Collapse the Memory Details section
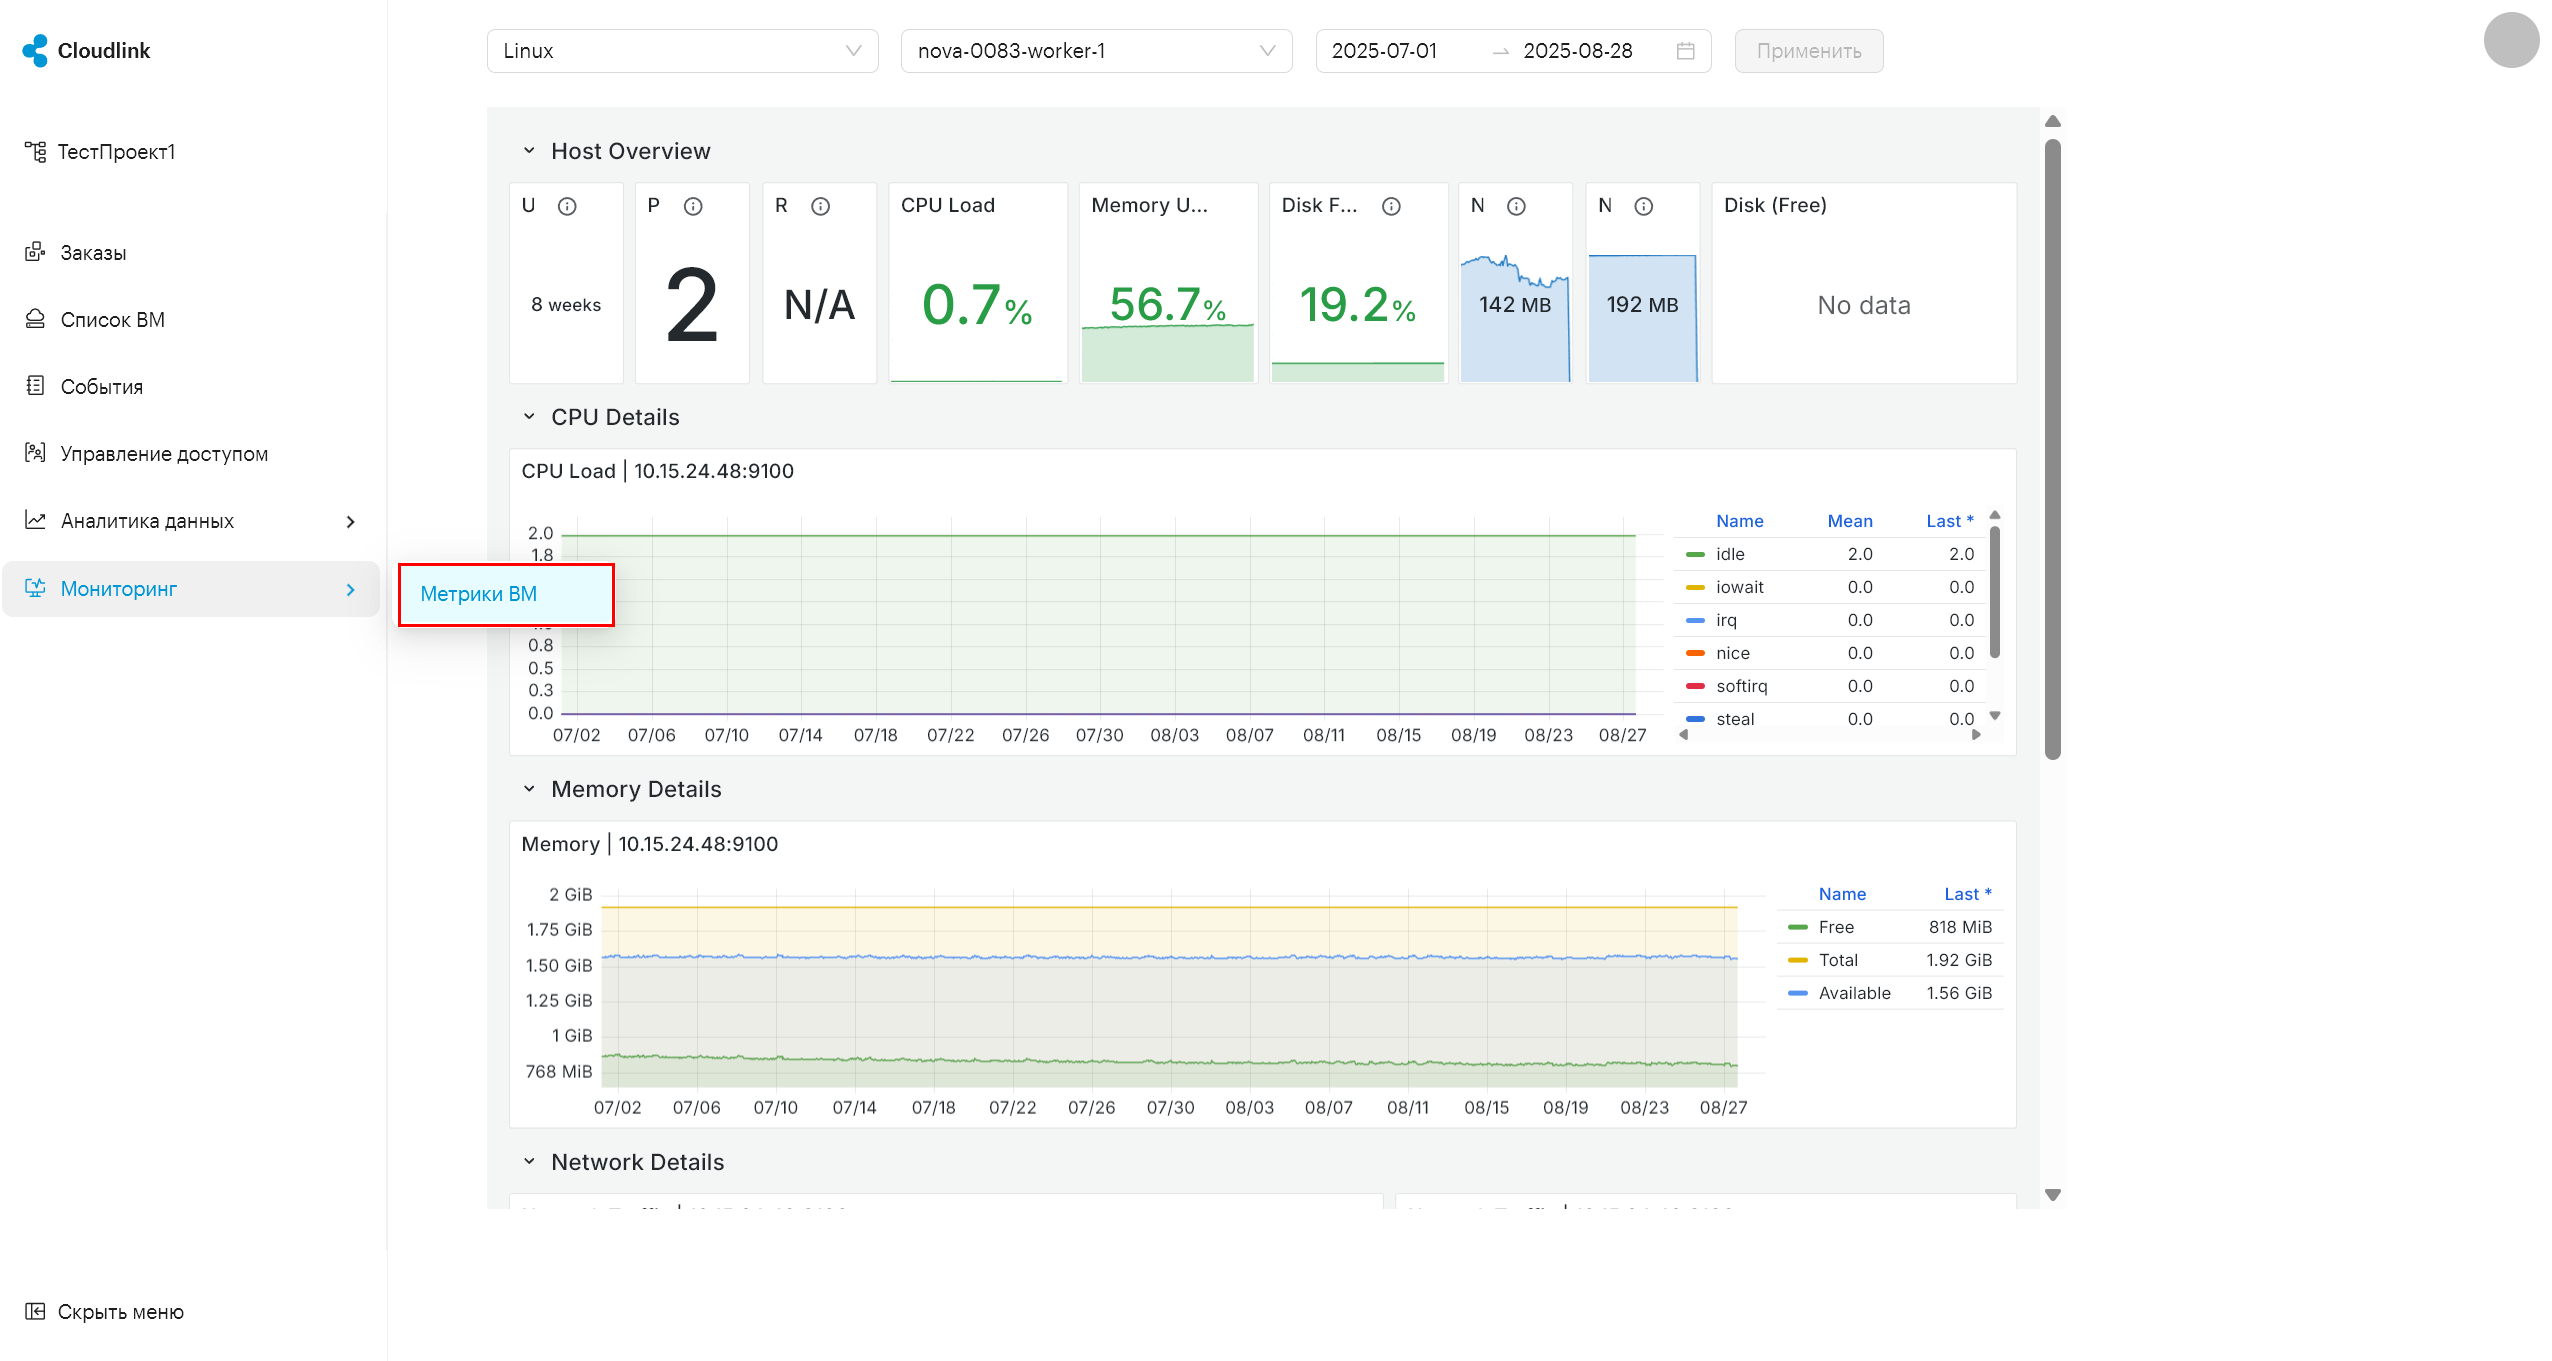The image size is (2552, 1361). tap(529, 789)
